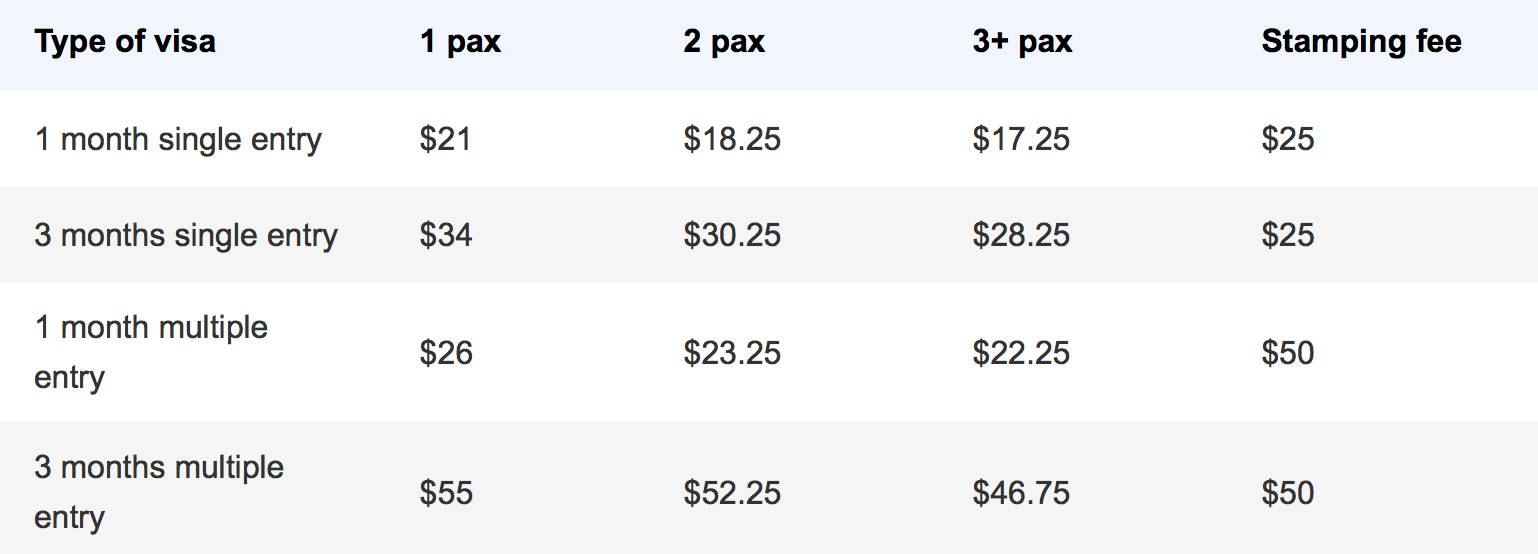Click the 'Type of visa' column header
The height and width of the screenshot is (554, 1538).
coord(125,42)
